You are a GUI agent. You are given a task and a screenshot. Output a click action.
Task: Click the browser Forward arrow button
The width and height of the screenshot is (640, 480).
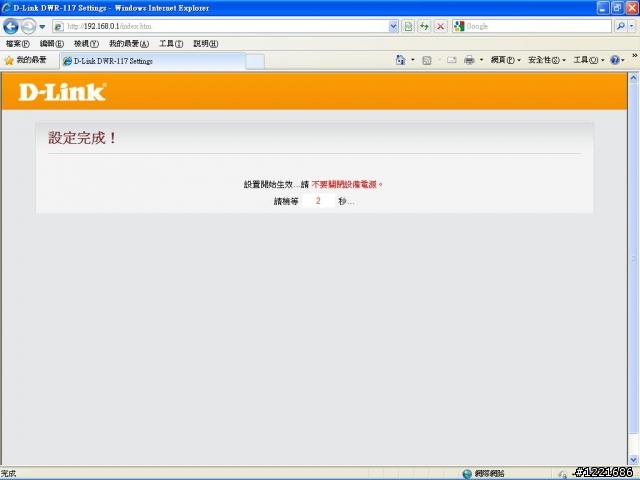point(28,27)
